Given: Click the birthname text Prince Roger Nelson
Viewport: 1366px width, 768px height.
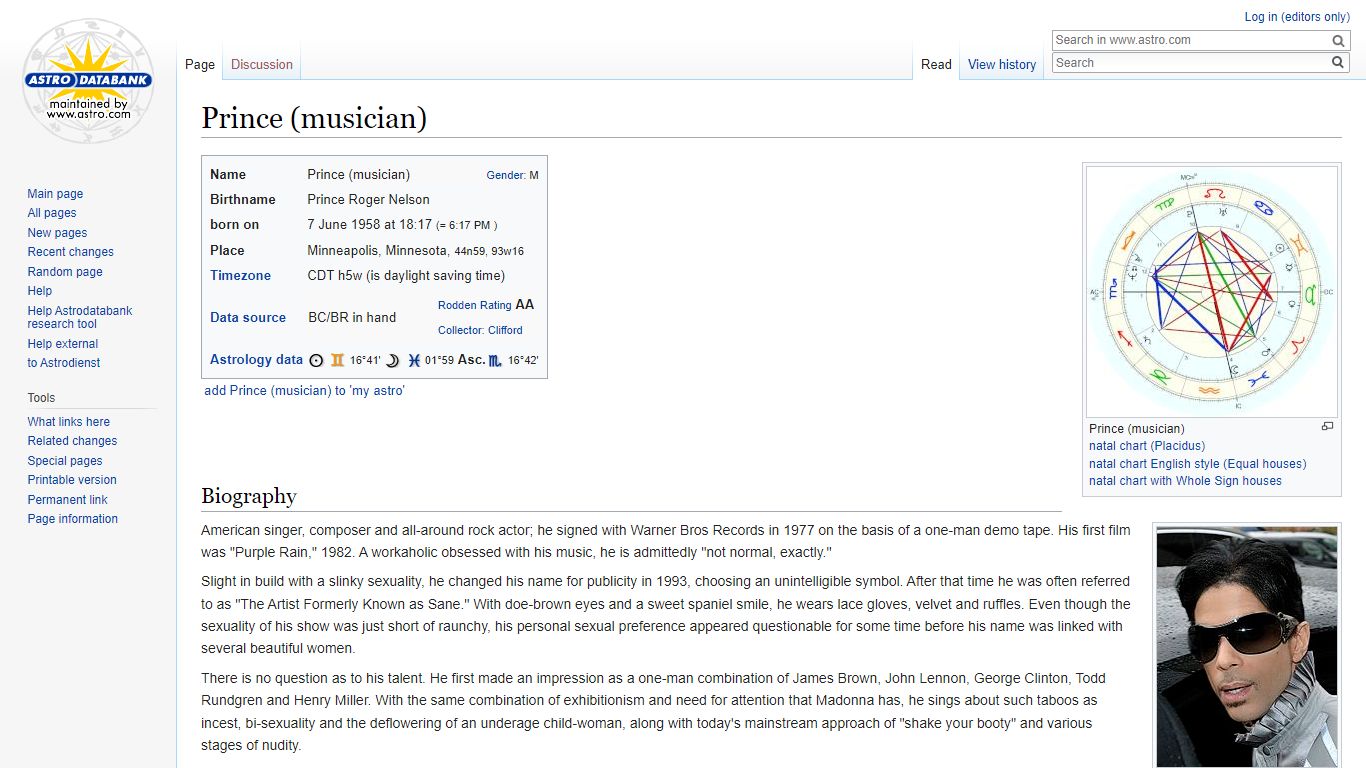Looking at the screenshot, I should (368, 199).
